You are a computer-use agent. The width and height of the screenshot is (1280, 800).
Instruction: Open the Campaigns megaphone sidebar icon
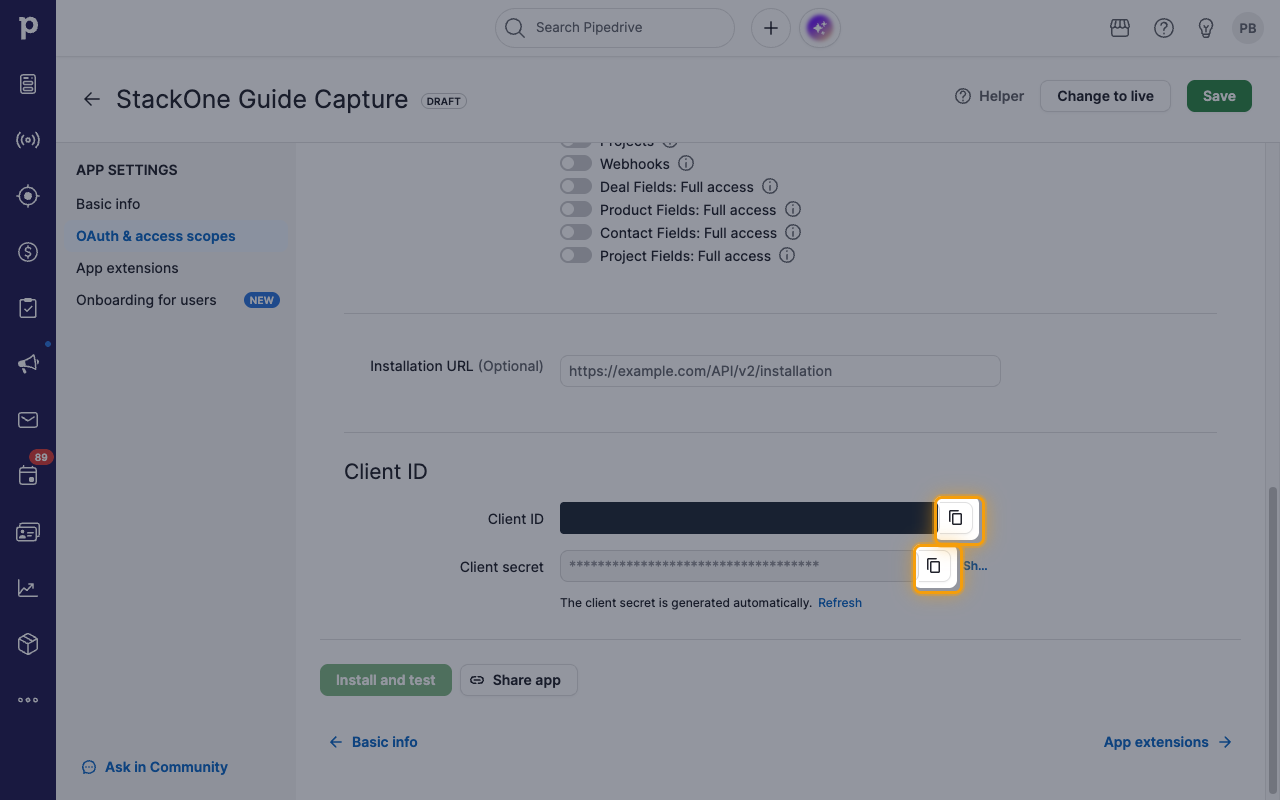(28, 364)
